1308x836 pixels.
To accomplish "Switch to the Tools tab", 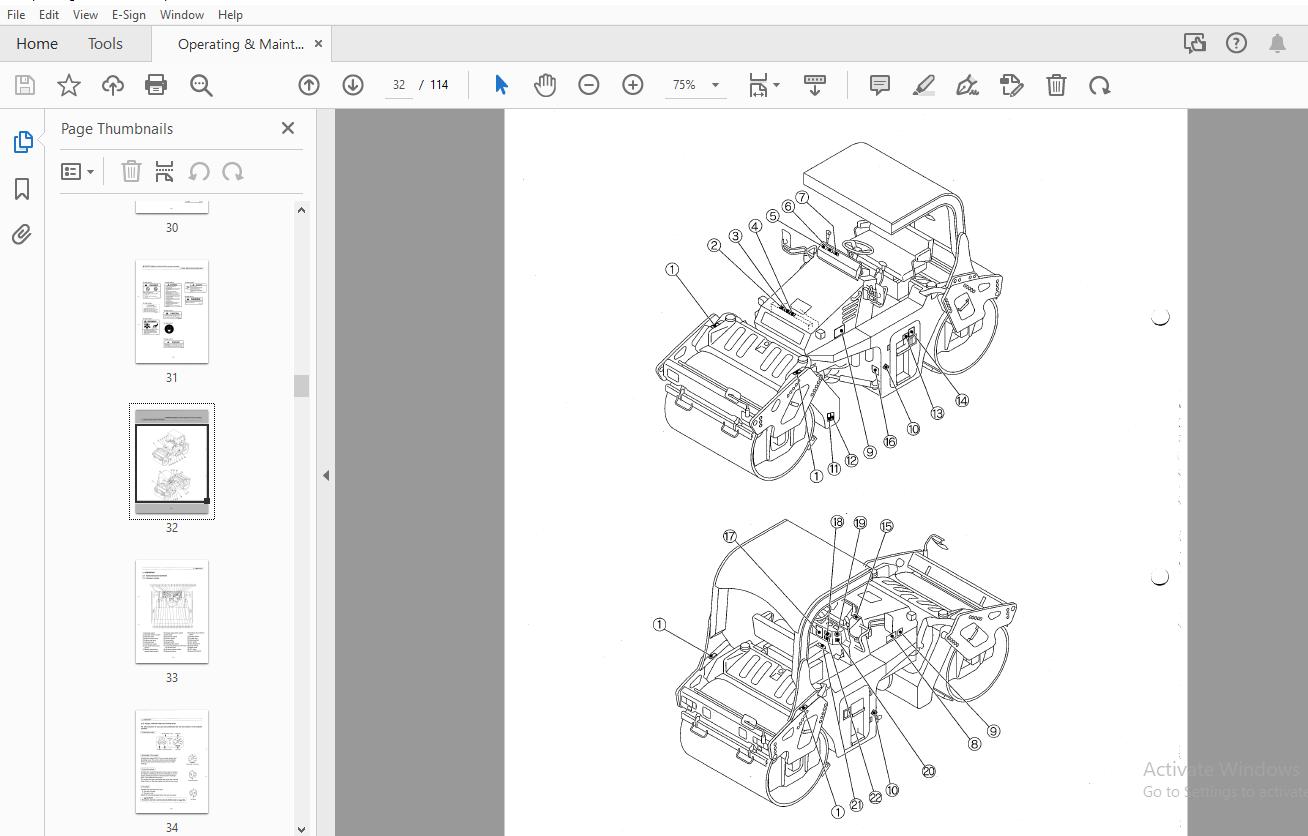I will (105, 44).
